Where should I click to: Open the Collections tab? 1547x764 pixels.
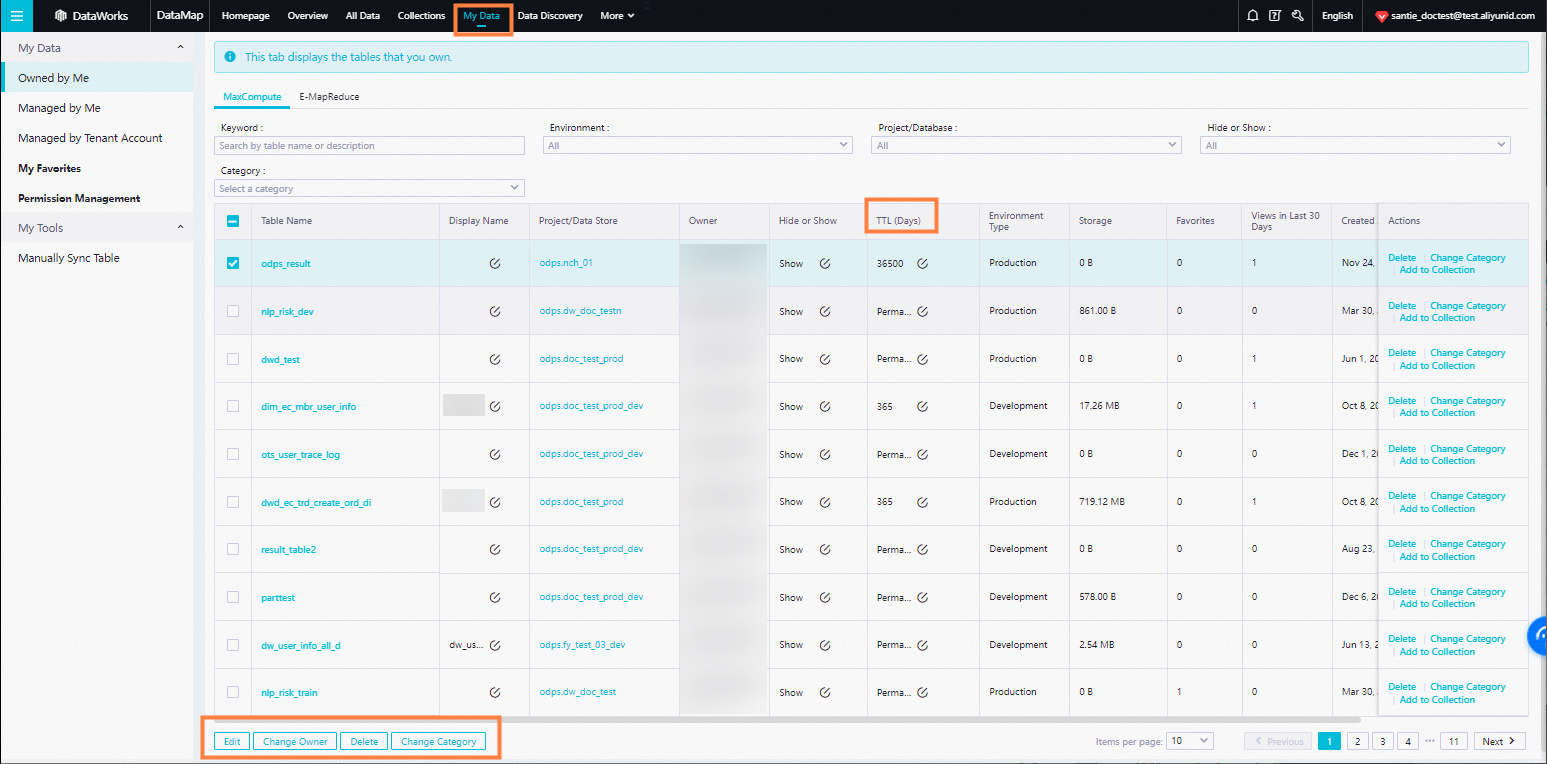pos(421,16)
